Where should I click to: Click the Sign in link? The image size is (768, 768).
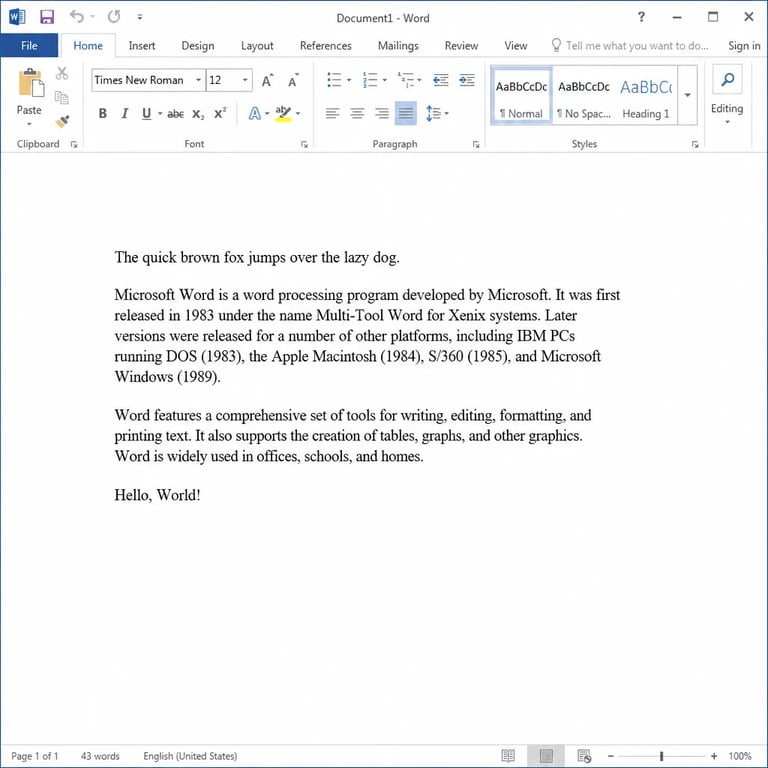pyautogui.click(x=744, y=46)
